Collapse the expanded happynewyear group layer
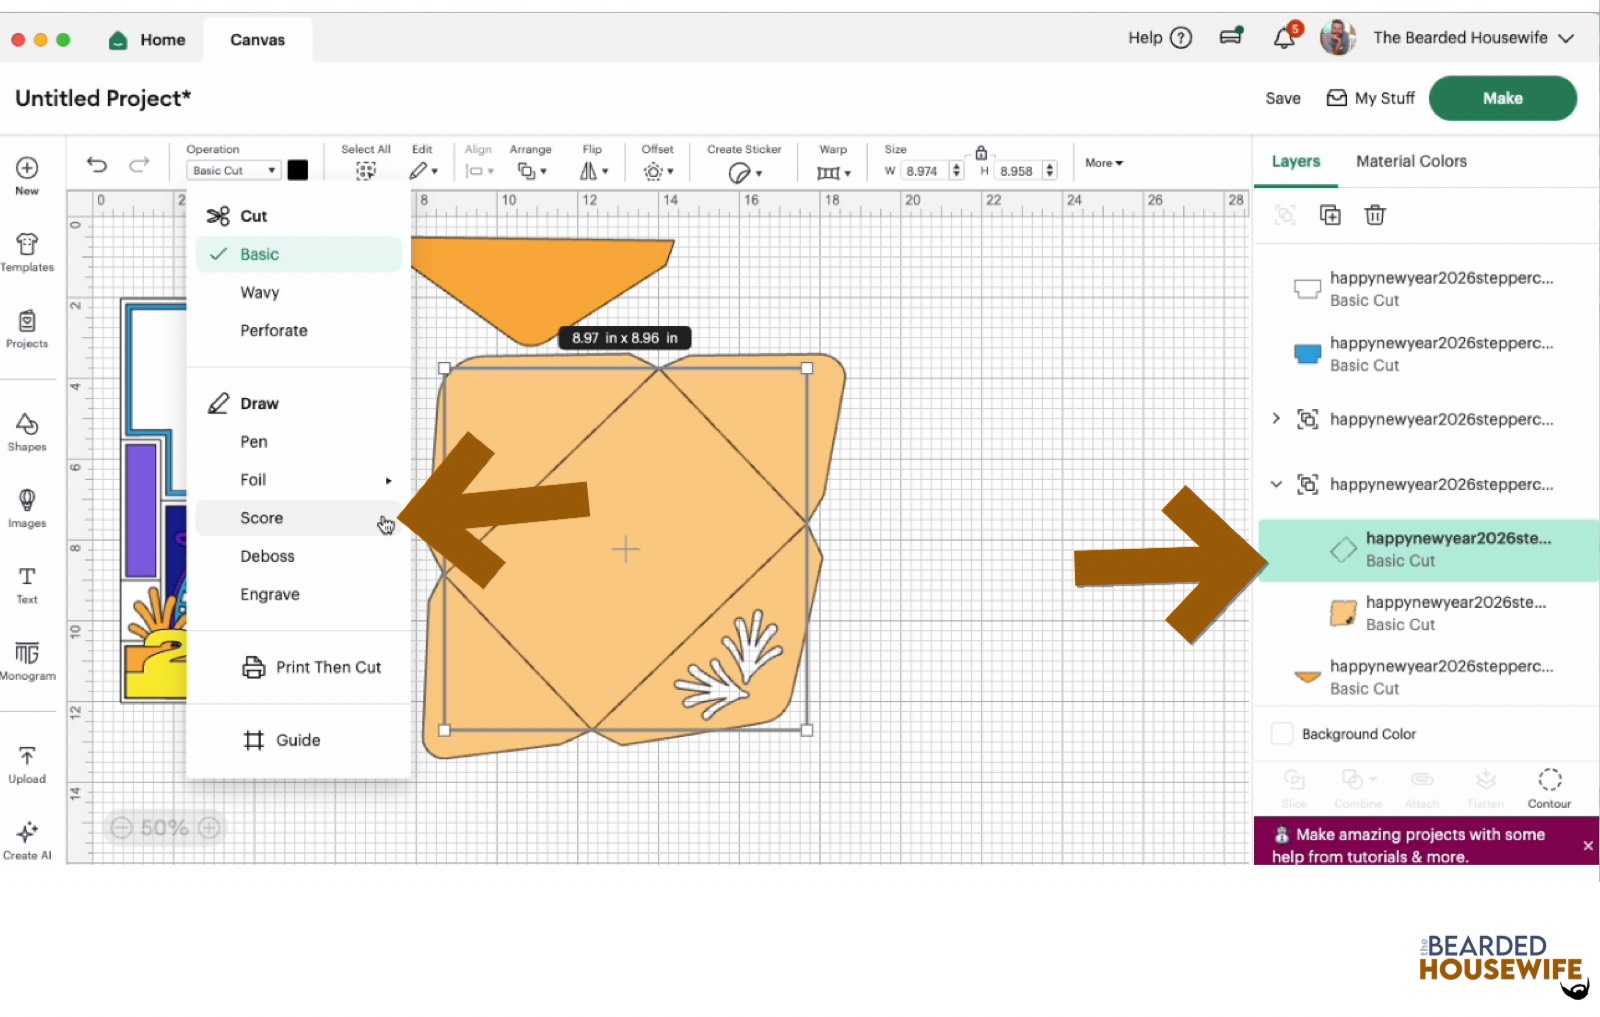Viewport: 1600px width, 1017px height. 1276,484
